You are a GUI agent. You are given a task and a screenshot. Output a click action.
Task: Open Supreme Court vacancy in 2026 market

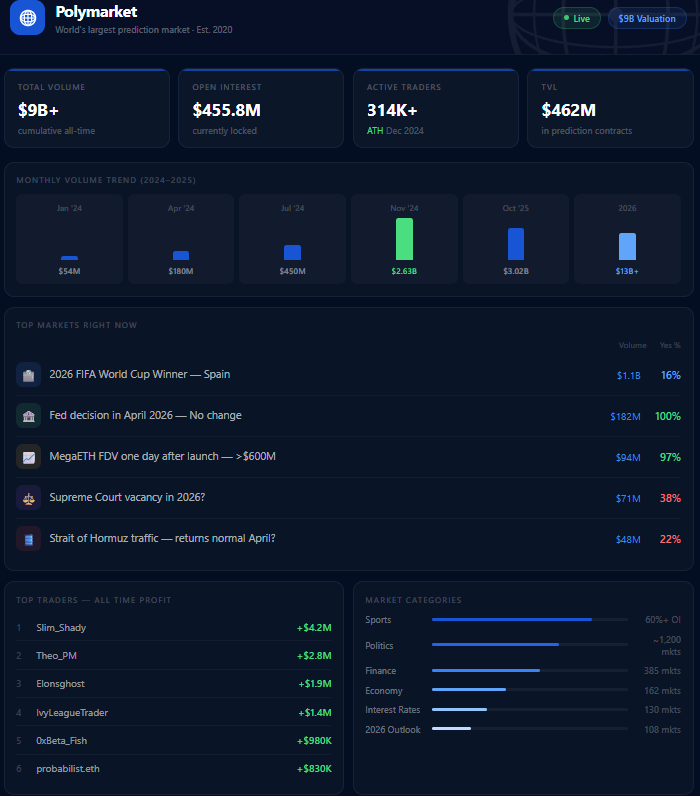coord(349,499)
